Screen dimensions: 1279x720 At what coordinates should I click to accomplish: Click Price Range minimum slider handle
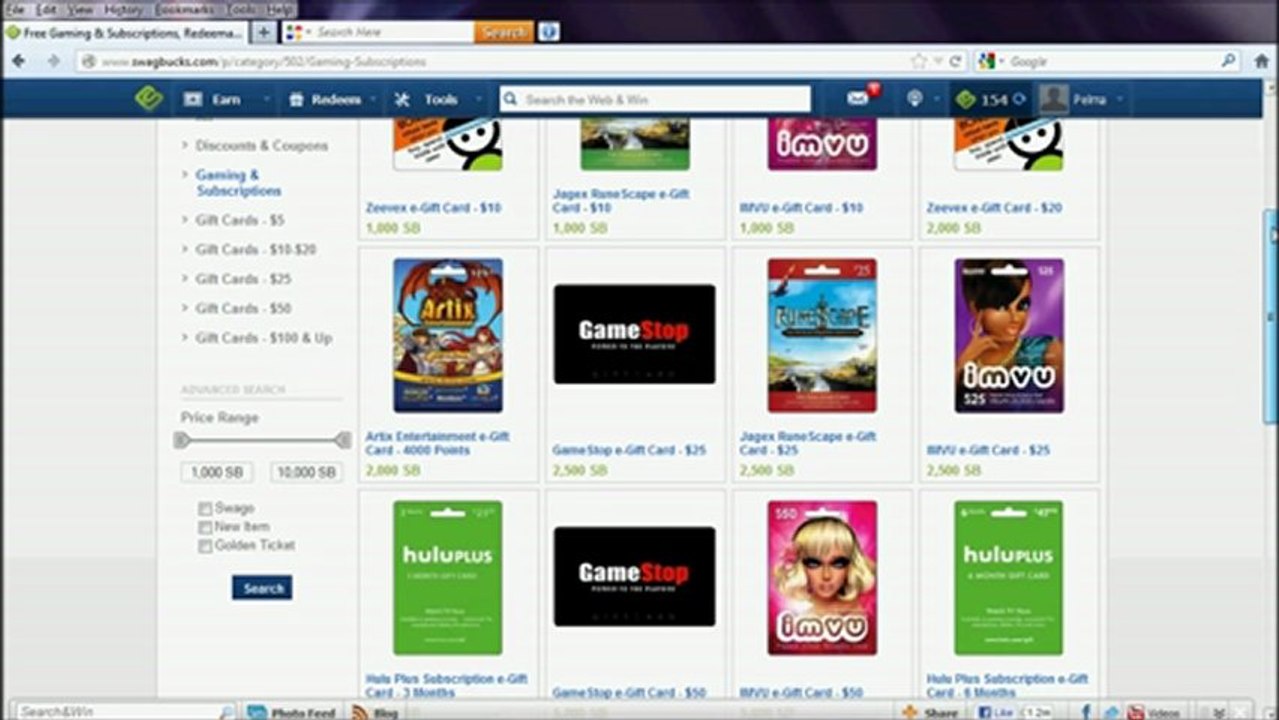pyautogui.click(x=181, y=440)
